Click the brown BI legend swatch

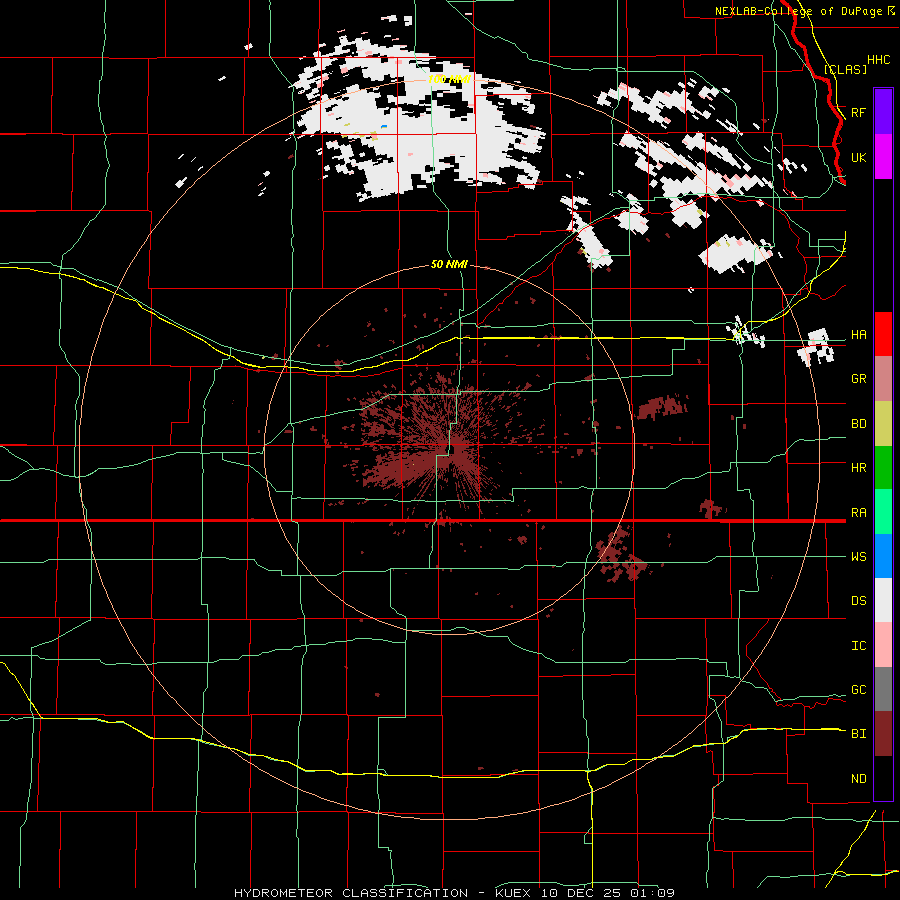coord(883,734)
